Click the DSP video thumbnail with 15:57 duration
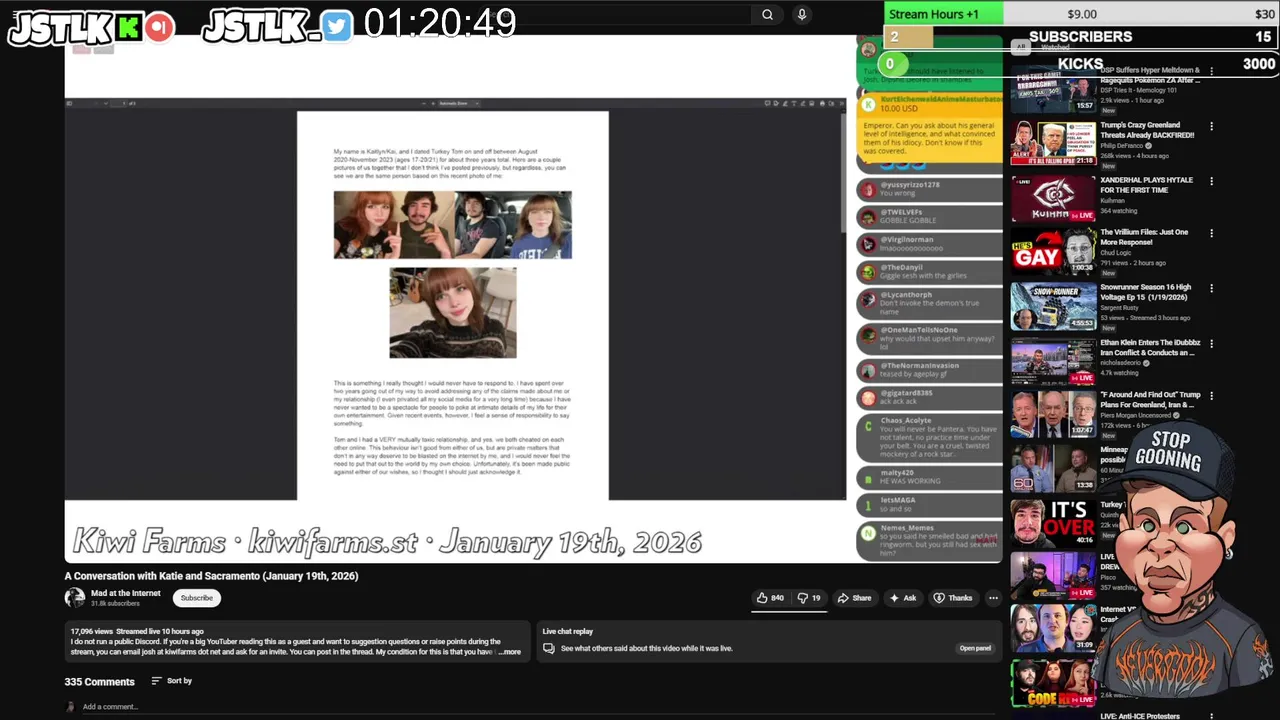The width and height of the screenshot is (1280, 720). coord(1053,89)
